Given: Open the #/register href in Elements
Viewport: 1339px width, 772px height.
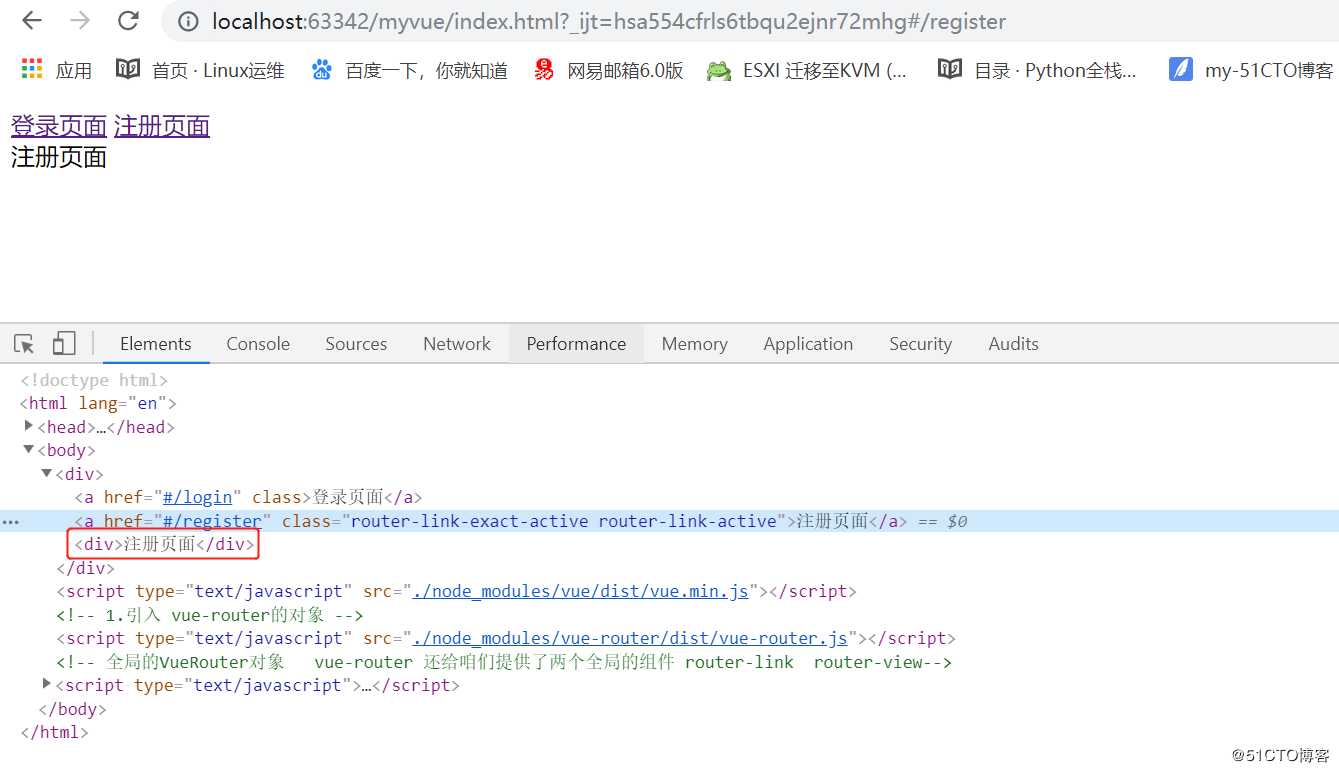Looking at the screenshot, I should point(212,521).
